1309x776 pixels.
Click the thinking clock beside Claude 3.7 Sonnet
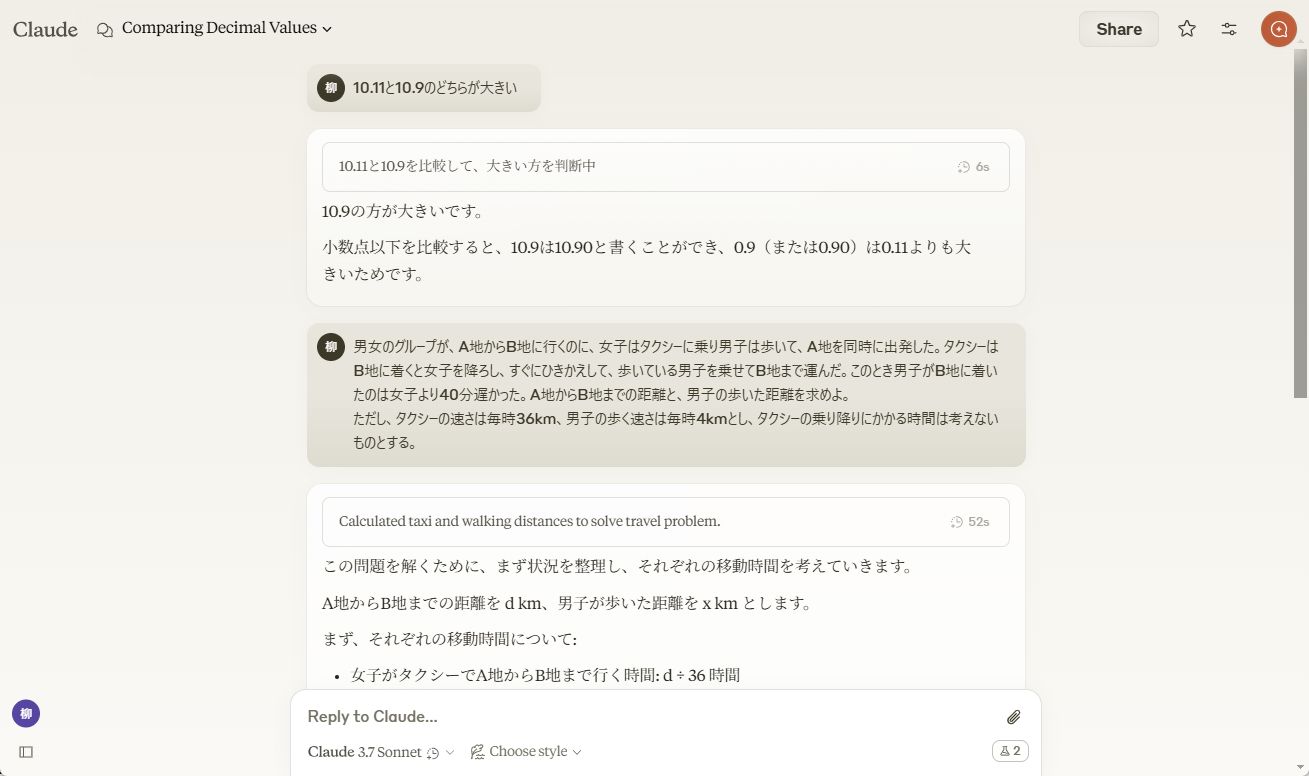434,751
